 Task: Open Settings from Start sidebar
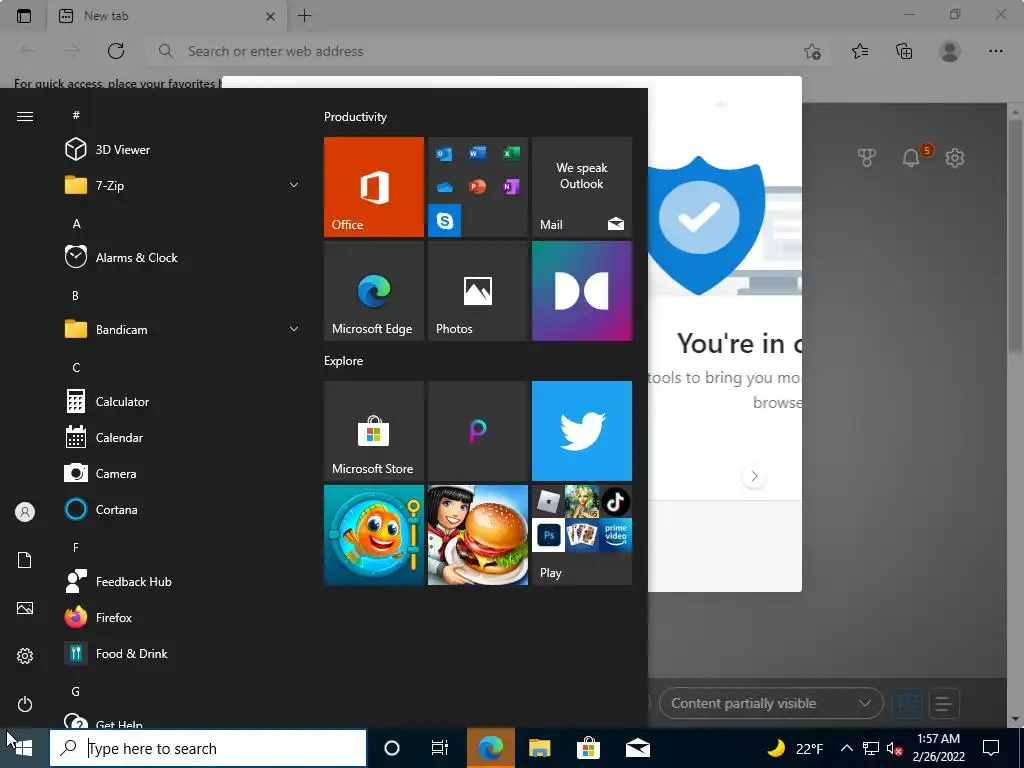(25, 656)
